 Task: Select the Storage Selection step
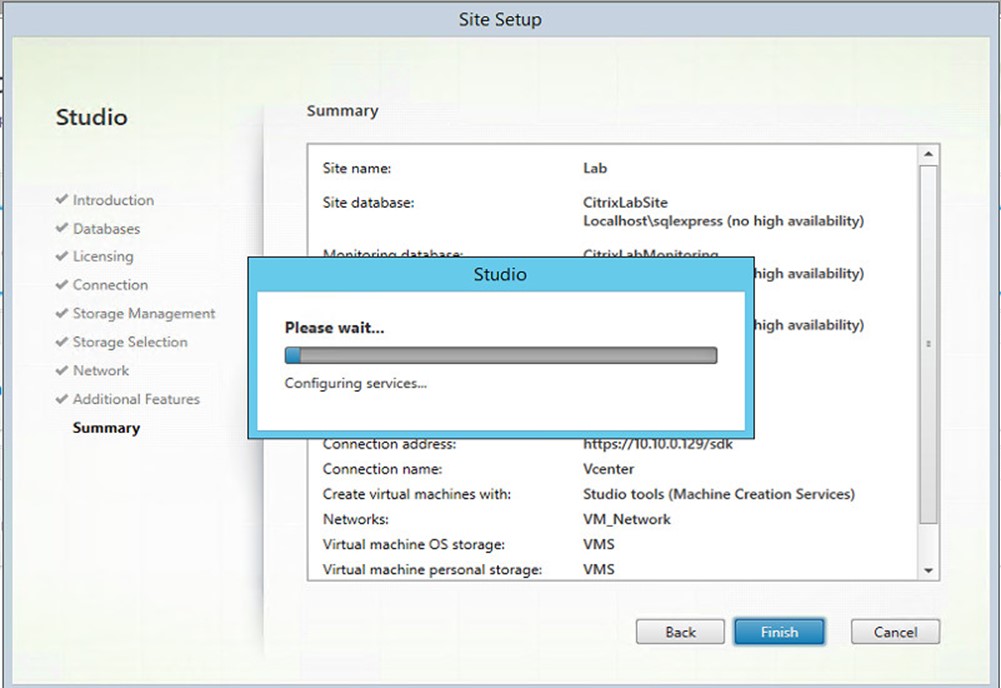(130, 342)
